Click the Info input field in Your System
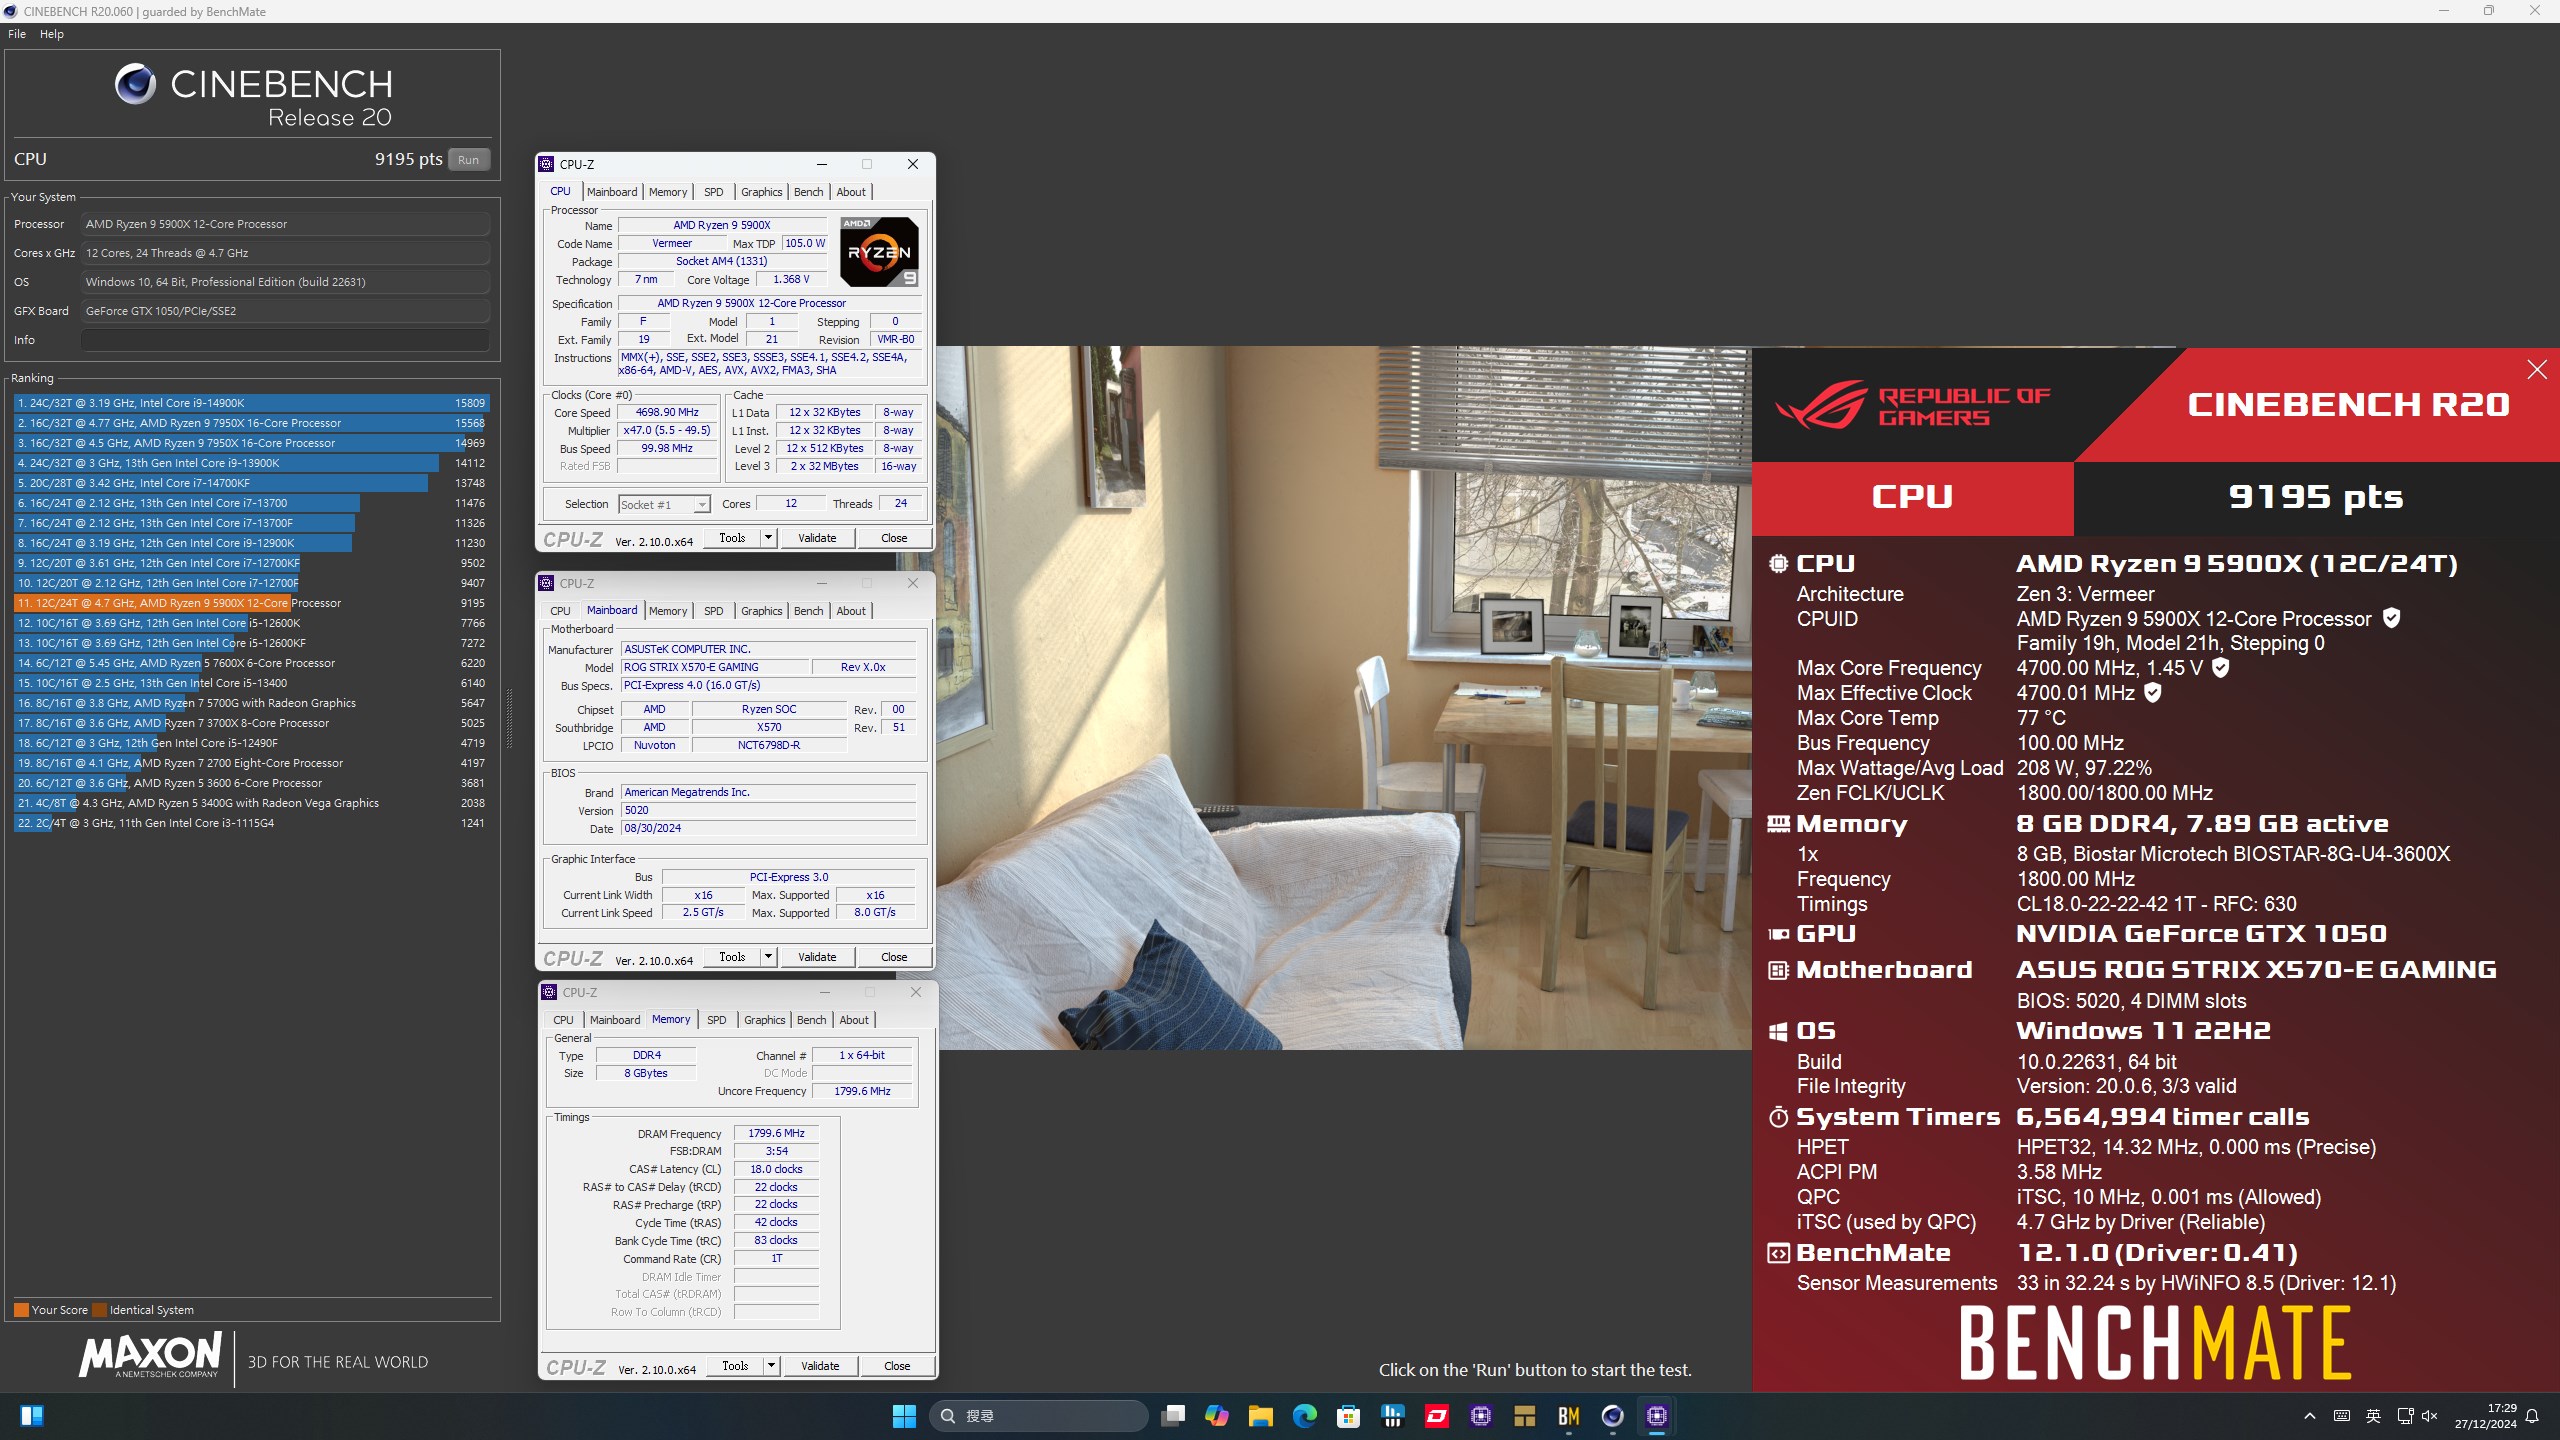The height and width of the screenshot is (1440, 2560). [286, 340]
